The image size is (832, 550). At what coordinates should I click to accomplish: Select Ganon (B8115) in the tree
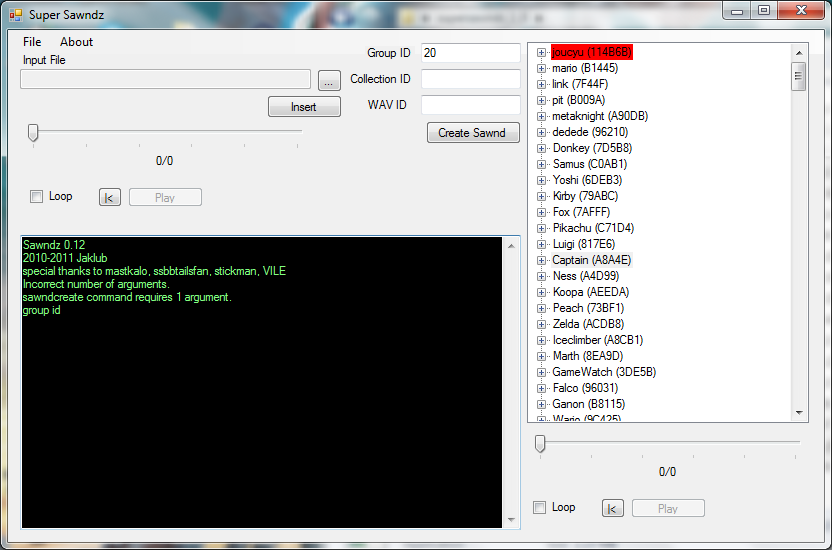click(x=588, y=404)
